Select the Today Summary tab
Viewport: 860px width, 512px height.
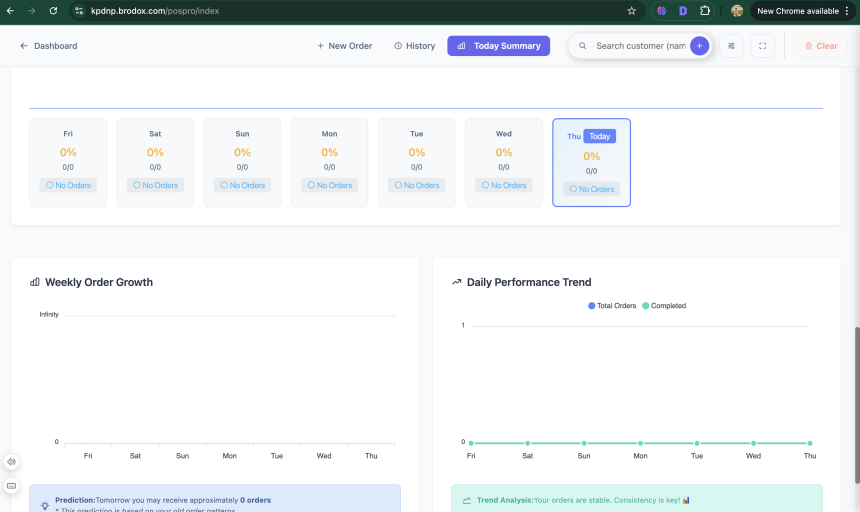tap(498, 46)
